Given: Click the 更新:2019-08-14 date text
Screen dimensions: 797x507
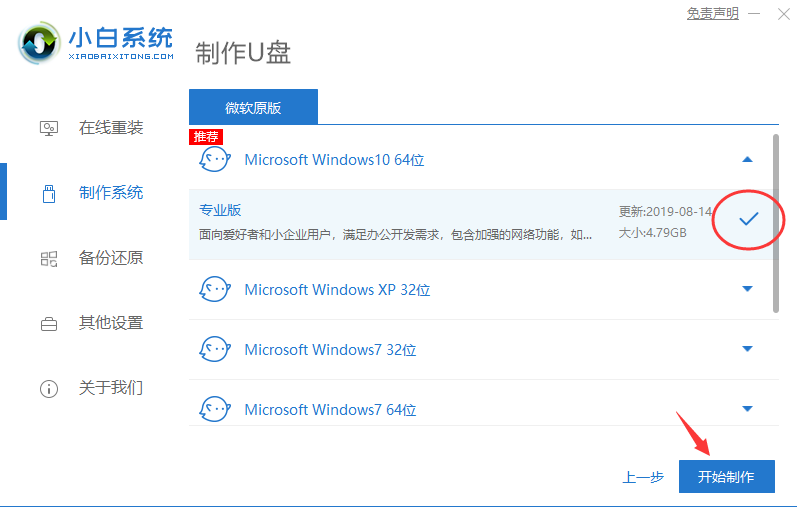Looking at the screenshot, I should tap(665, 212).
